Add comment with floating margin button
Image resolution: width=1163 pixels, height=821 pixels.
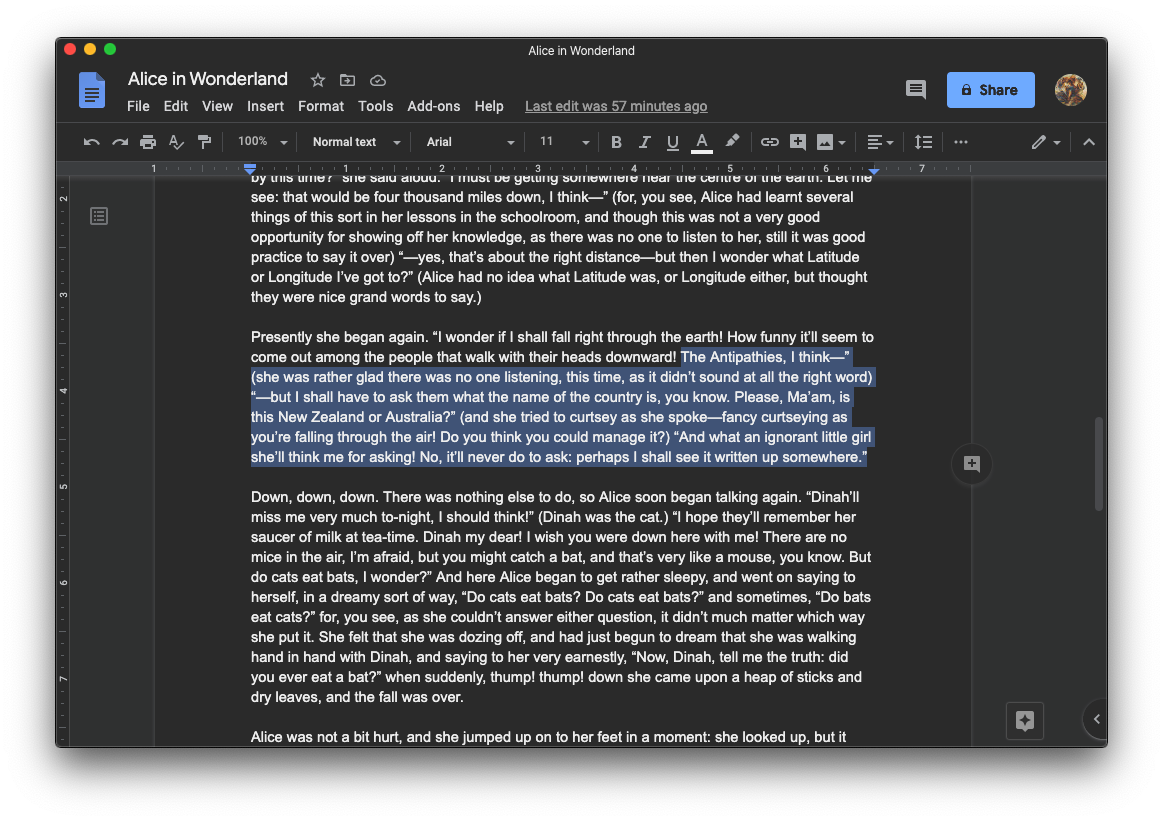(972, 464)
